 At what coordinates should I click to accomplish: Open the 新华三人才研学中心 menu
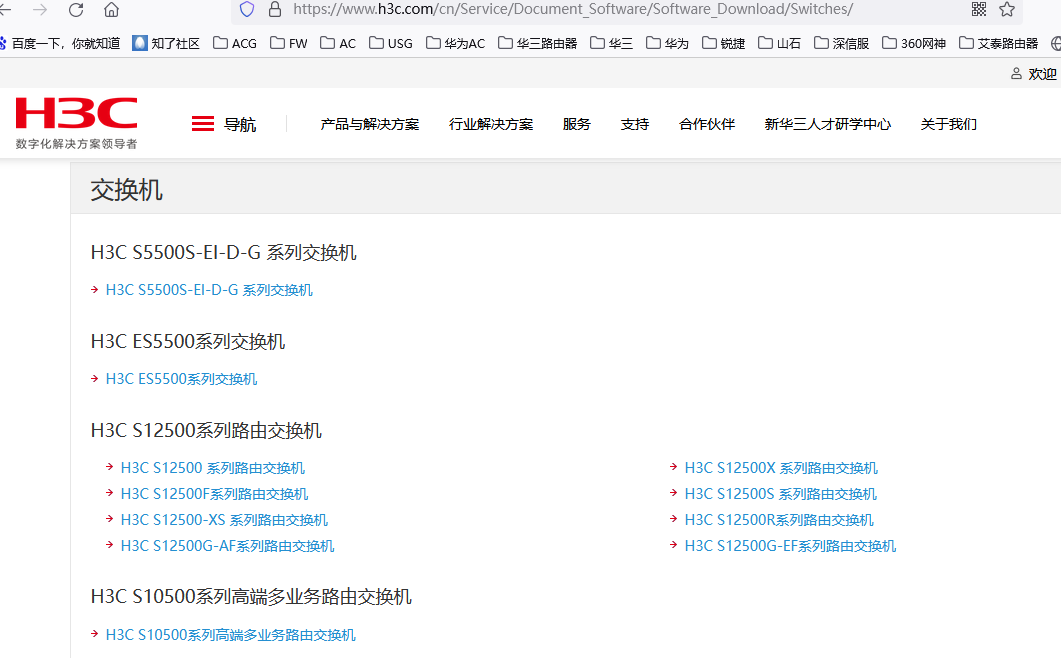[x=828, y=124]
